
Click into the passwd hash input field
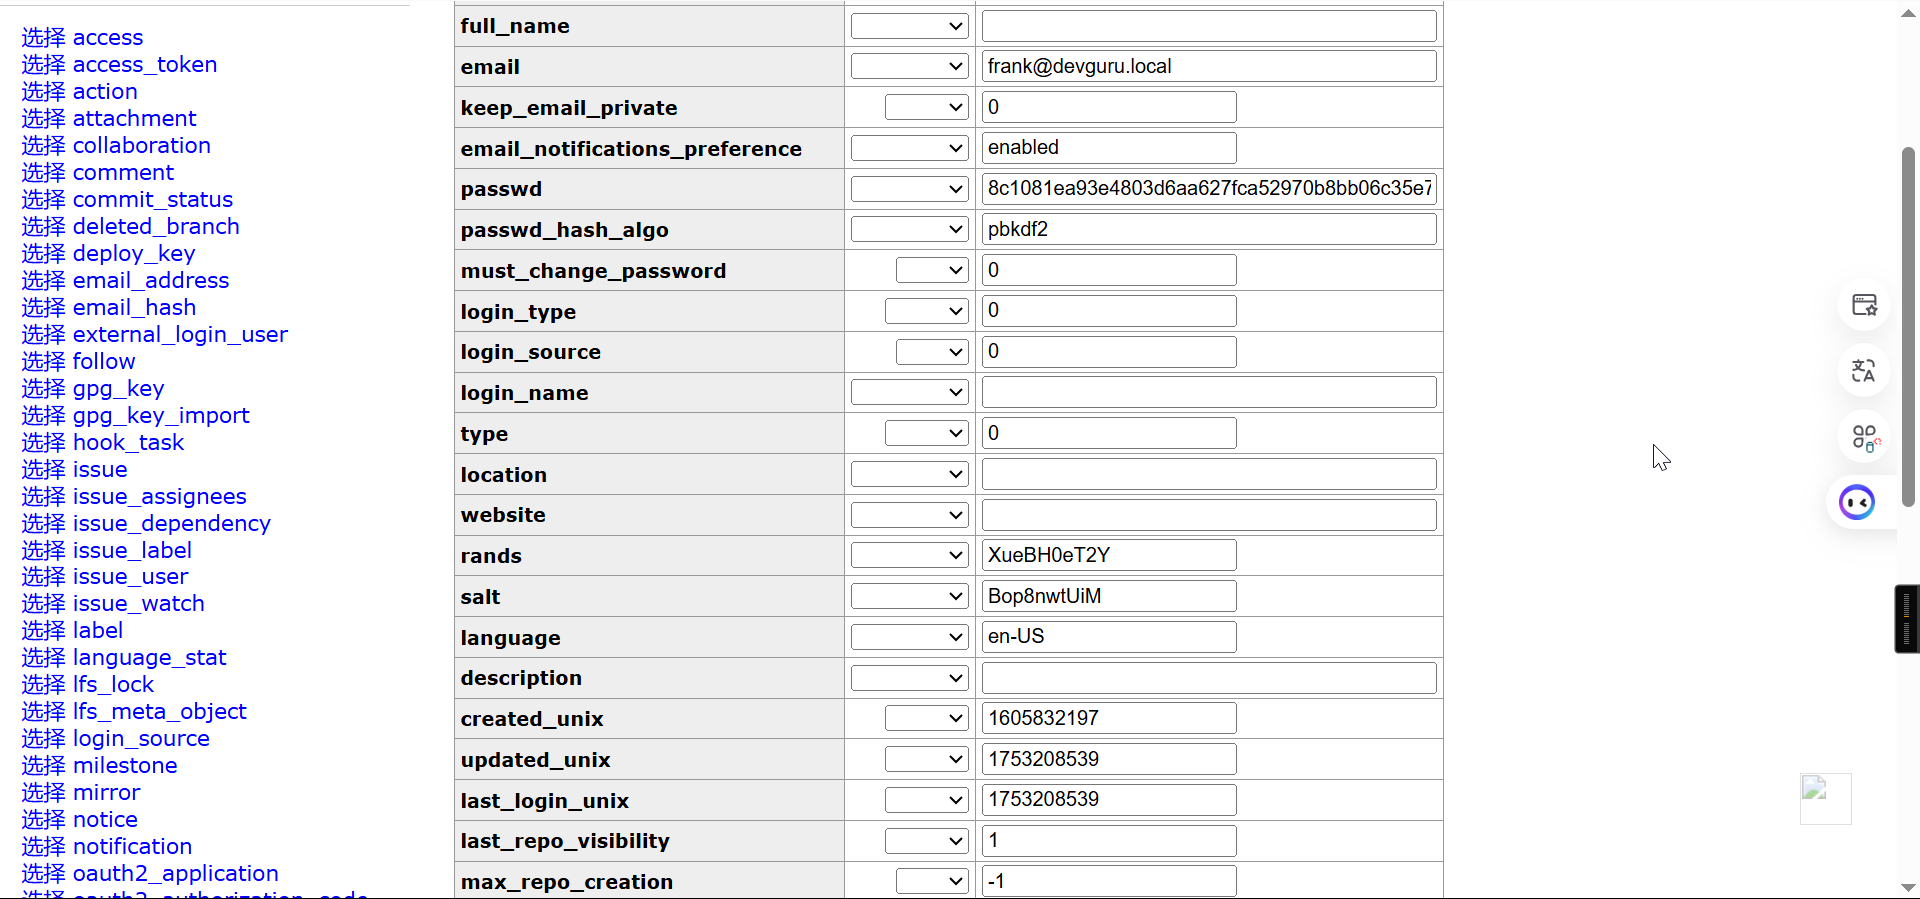click(1208, 189)
